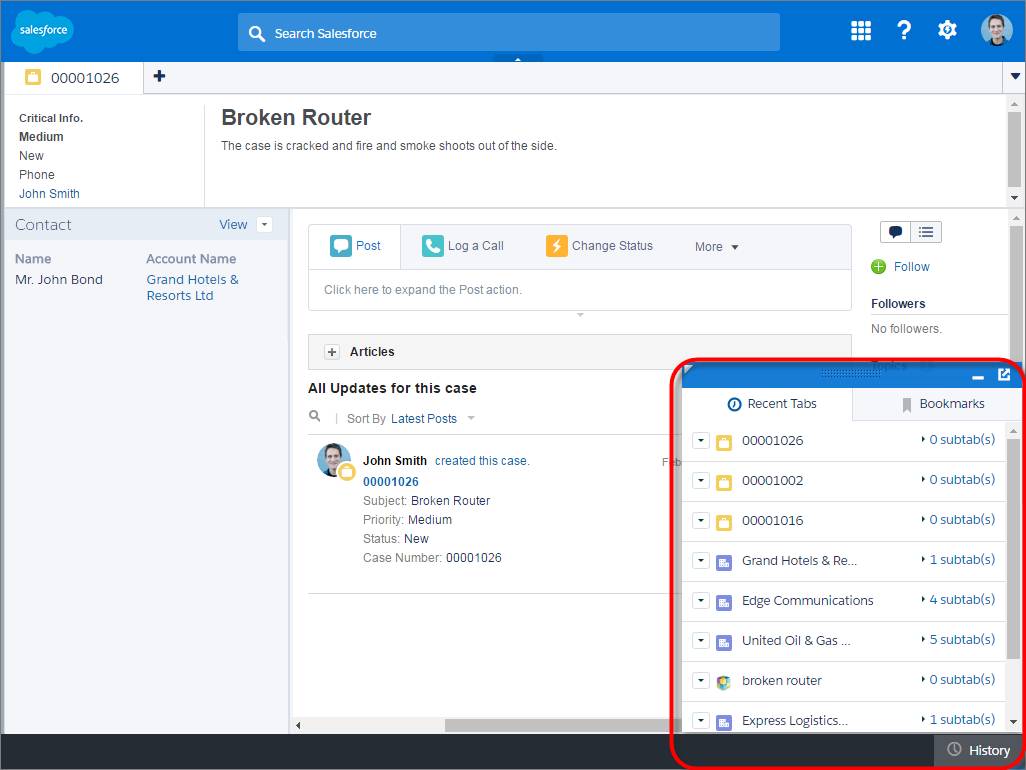Screen dimensions: 1026x770
Task: Select the Log a Call action
Action: coord(463,246)
